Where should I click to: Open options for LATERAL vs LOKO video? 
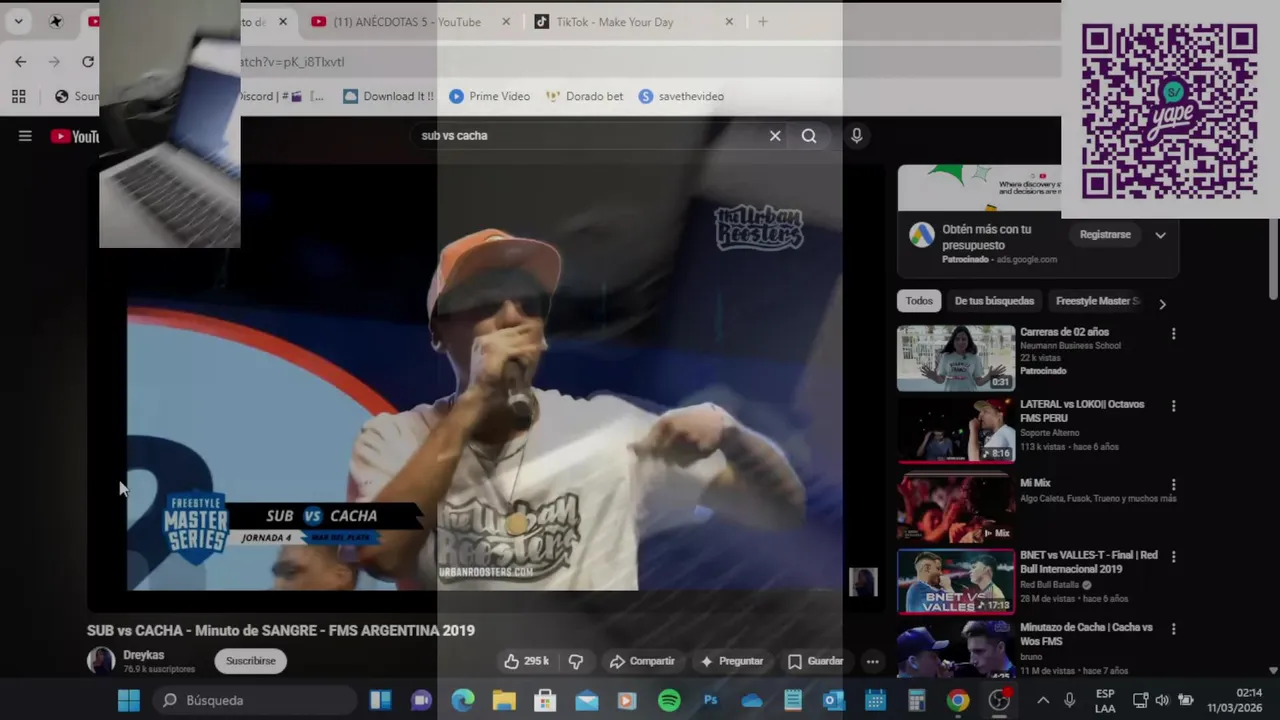tap(1173, 406)
